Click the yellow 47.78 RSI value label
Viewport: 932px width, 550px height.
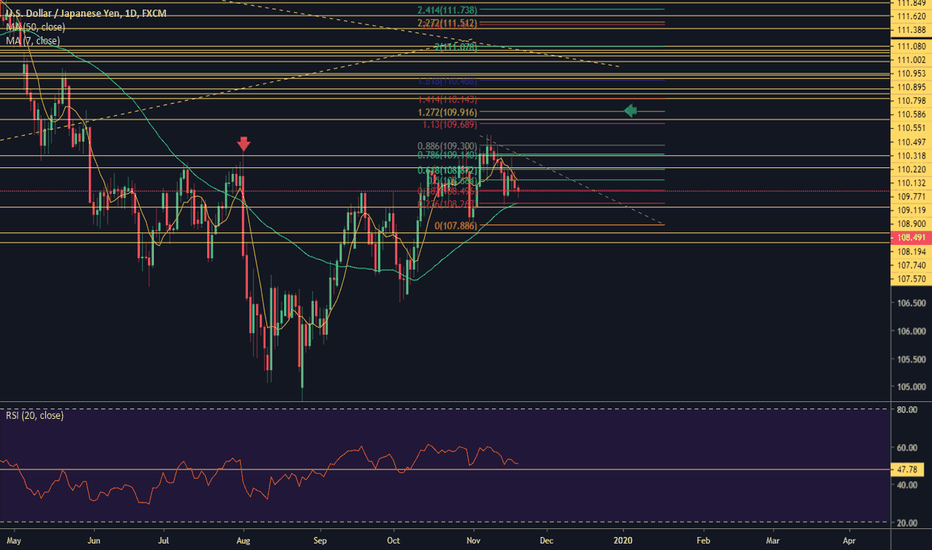(x=908, y=469)
